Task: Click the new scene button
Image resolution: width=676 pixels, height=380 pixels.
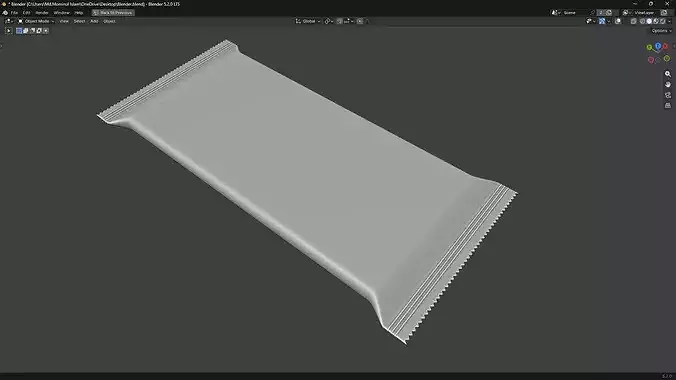Action: pos(609,13)
